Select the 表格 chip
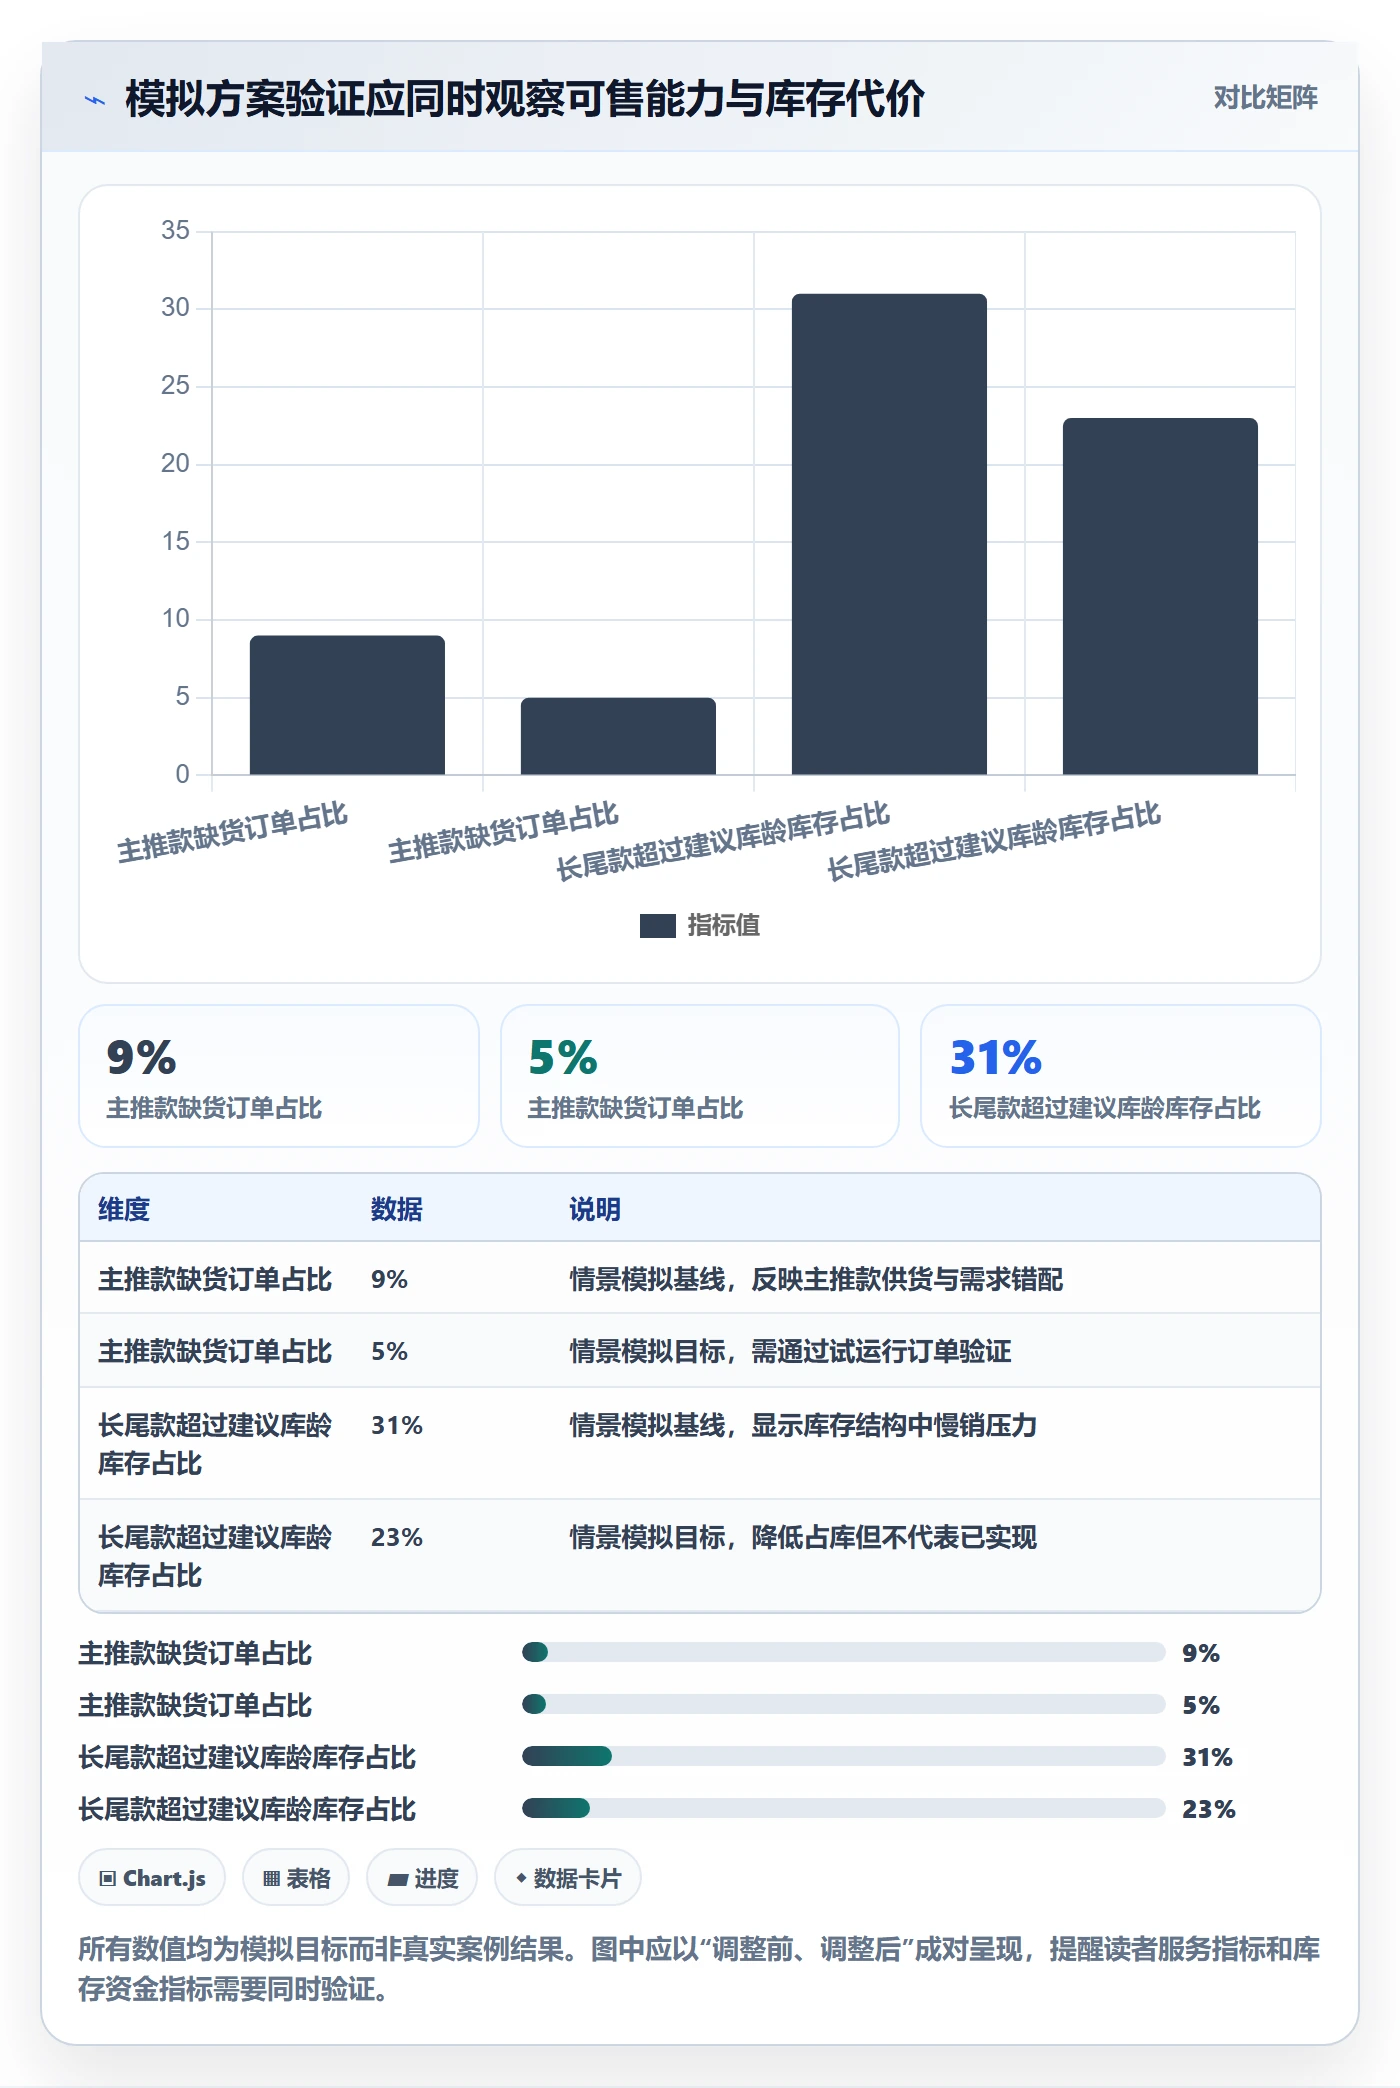 click(296, 1878)
